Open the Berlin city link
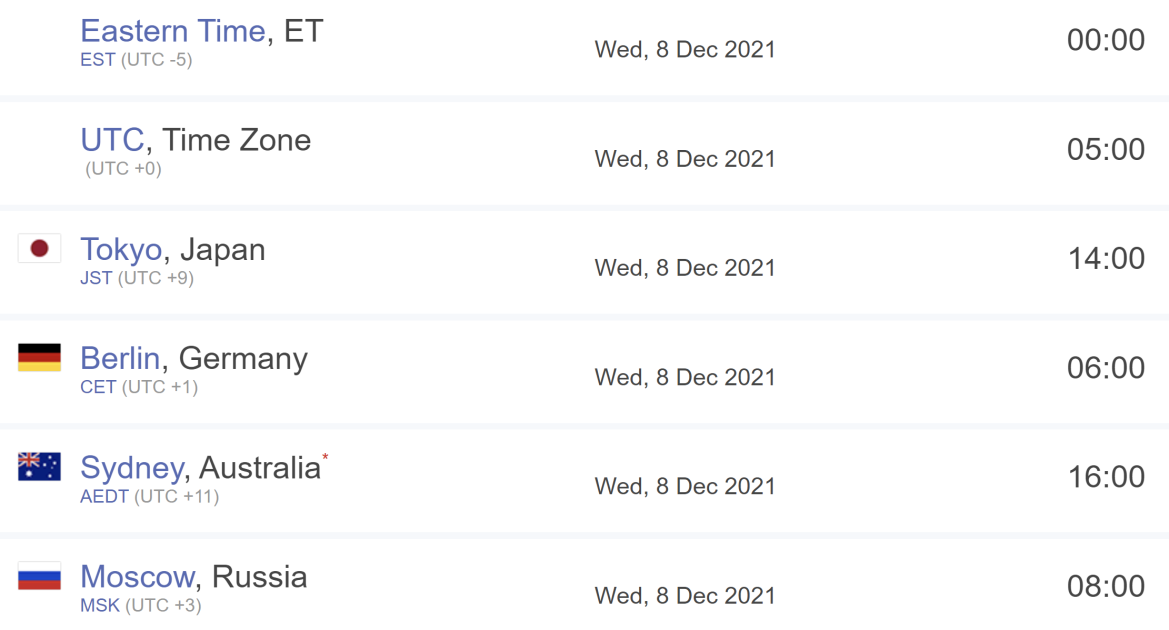1169x630 pixels. [x=120, y=358]
